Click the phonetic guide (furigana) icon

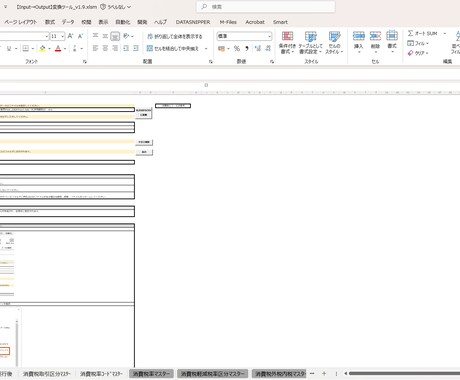coord(75,49)
